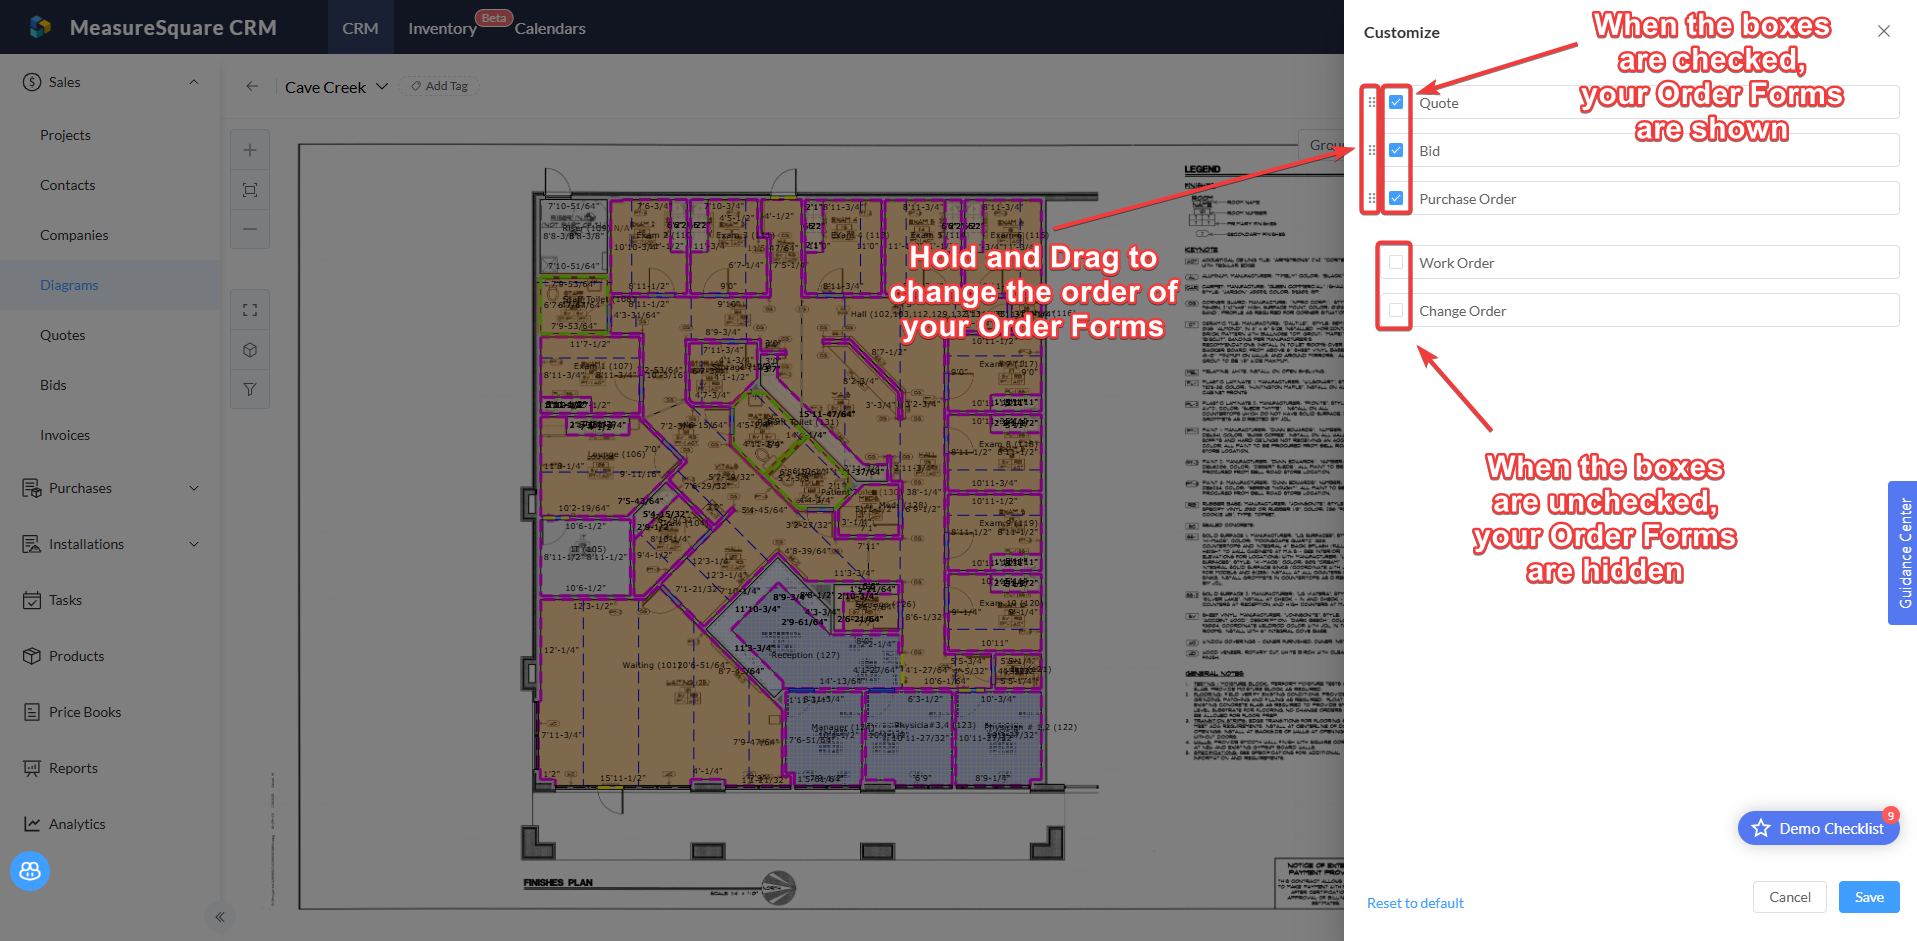Check the Change Order checkbox

click(1396, 310)
